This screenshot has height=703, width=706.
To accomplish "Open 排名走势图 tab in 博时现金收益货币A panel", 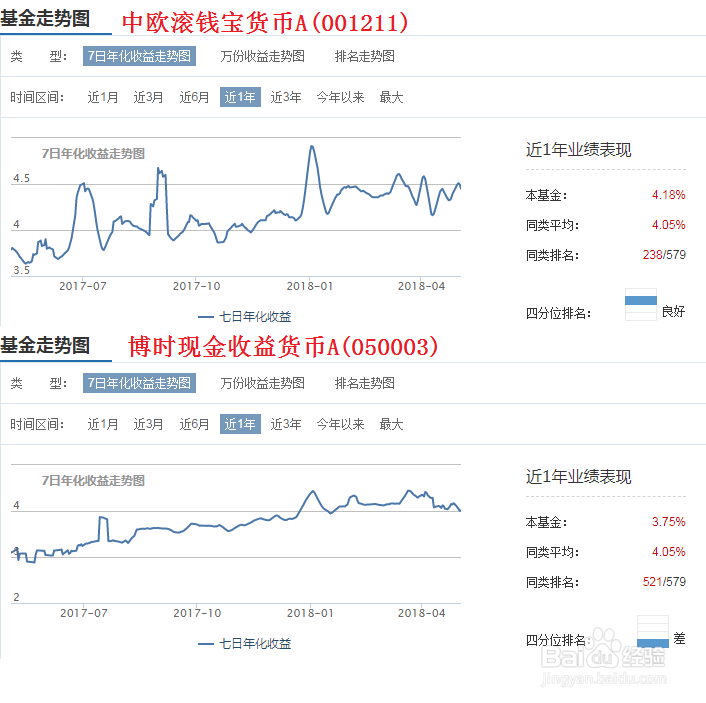I will pyautogui.click(x=365, y=383).
